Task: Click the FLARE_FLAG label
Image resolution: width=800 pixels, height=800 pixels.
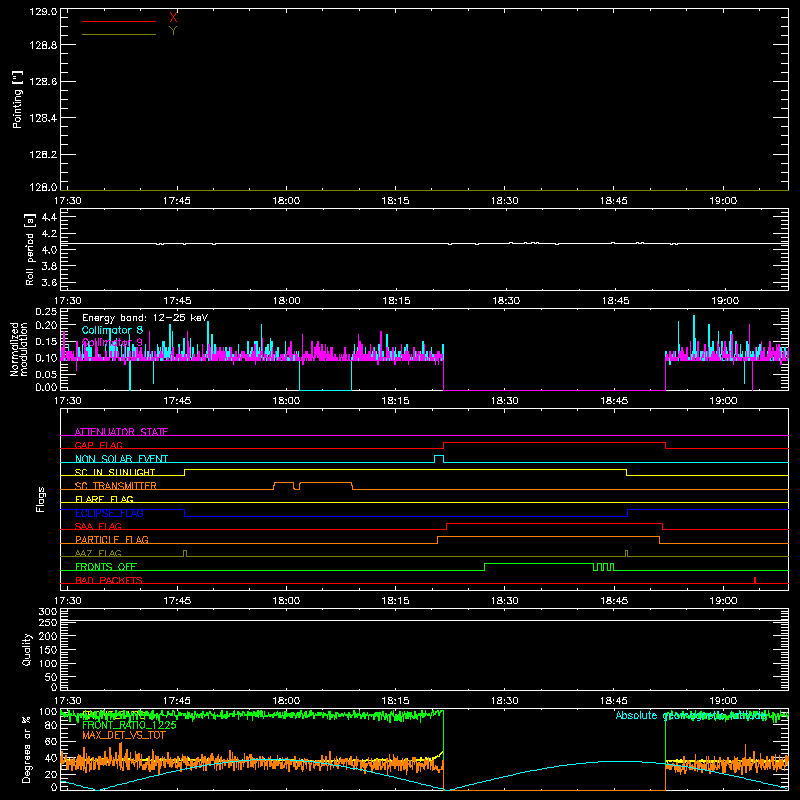Action: (x=104, y=499)
